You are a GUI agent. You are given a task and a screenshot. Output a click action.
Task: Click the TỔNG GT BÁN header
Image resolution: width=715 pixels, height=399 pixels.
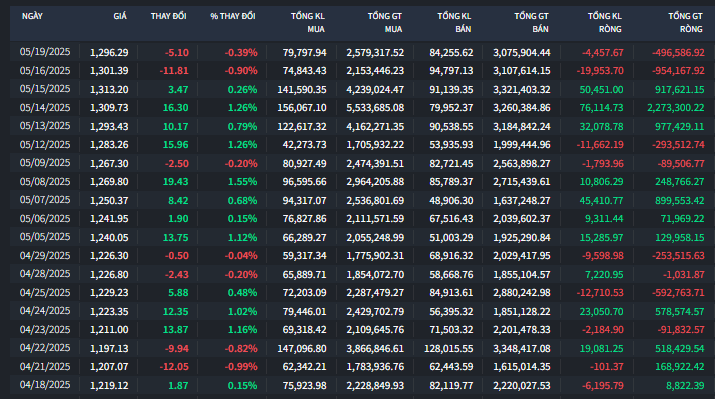(531, 23)
